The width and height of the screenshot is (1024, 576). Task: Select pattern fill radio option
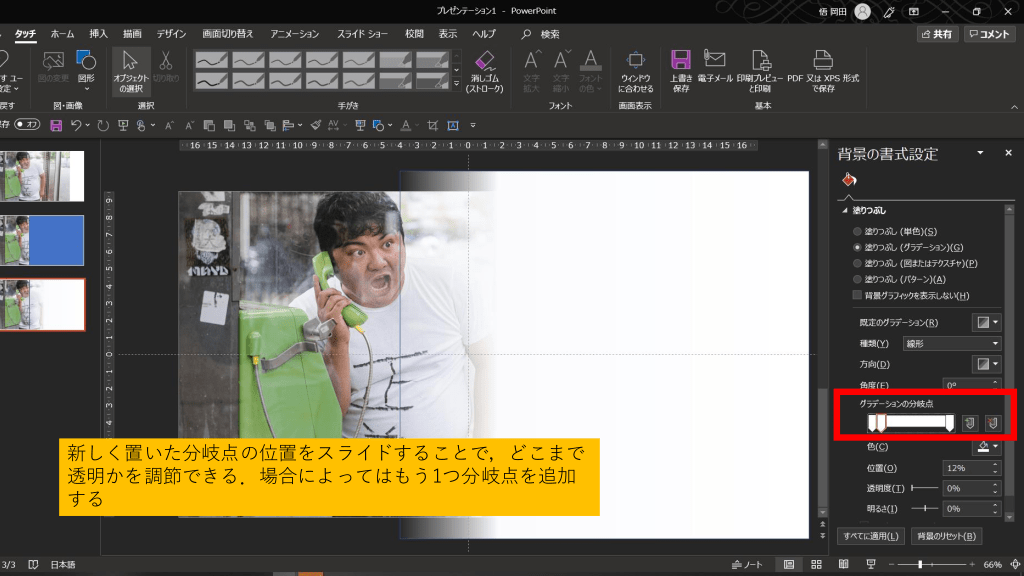click(857, 279)
